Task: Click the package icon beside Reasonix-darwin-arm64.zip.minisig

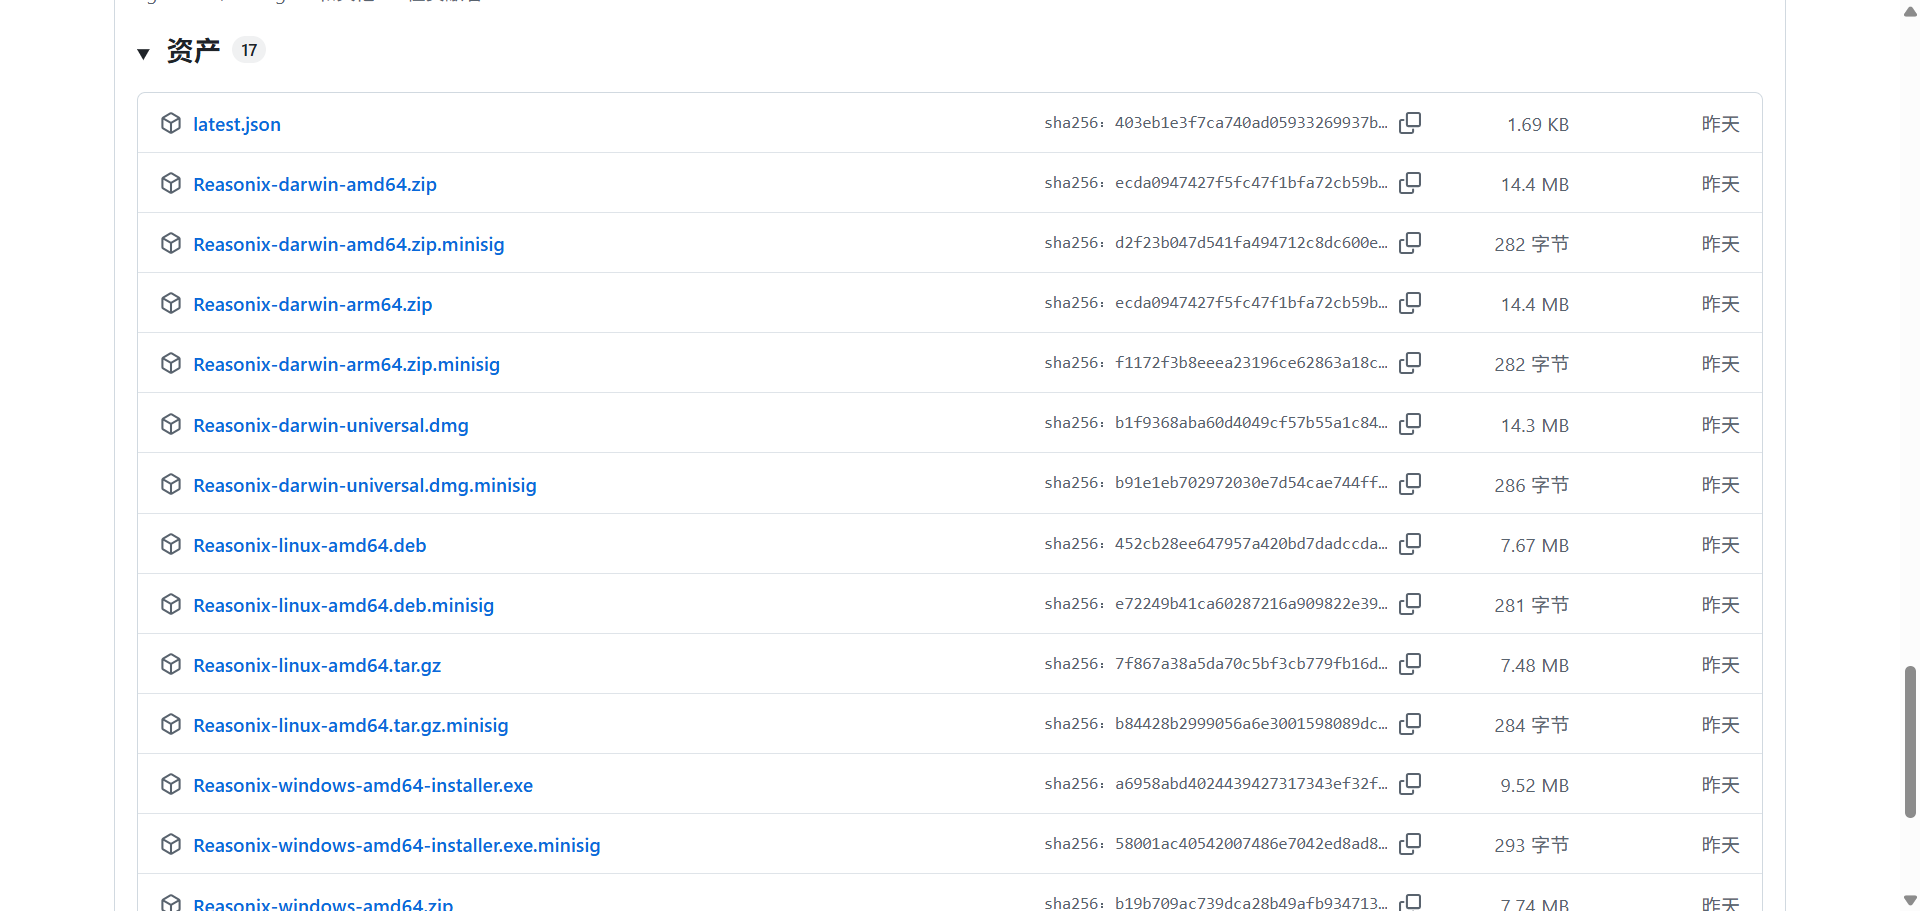Action: (171, 363)
